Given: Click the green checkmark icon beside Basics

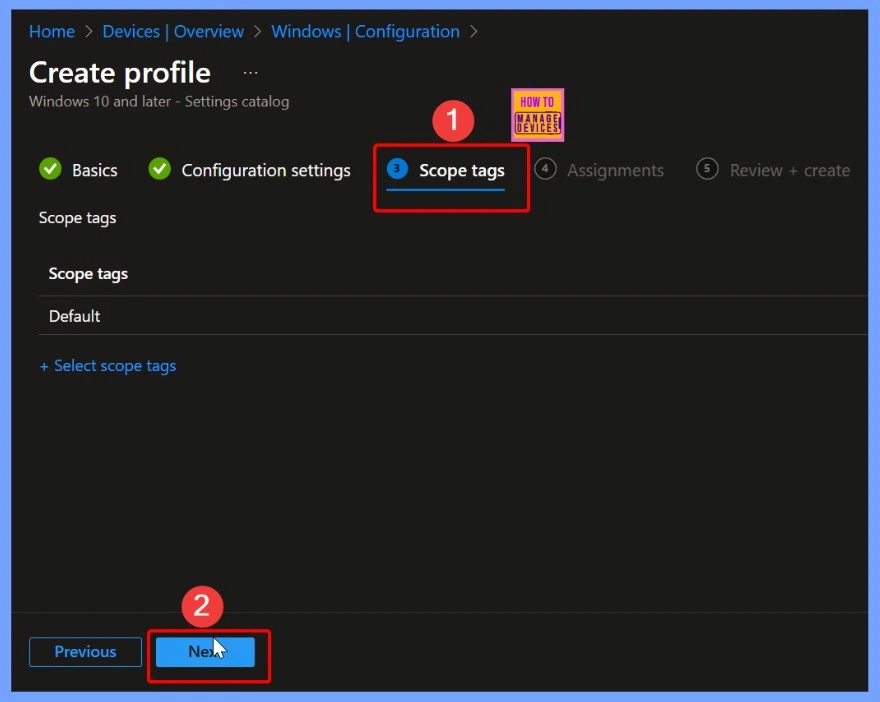Looking at the screenshot, I should click(50, 169).
